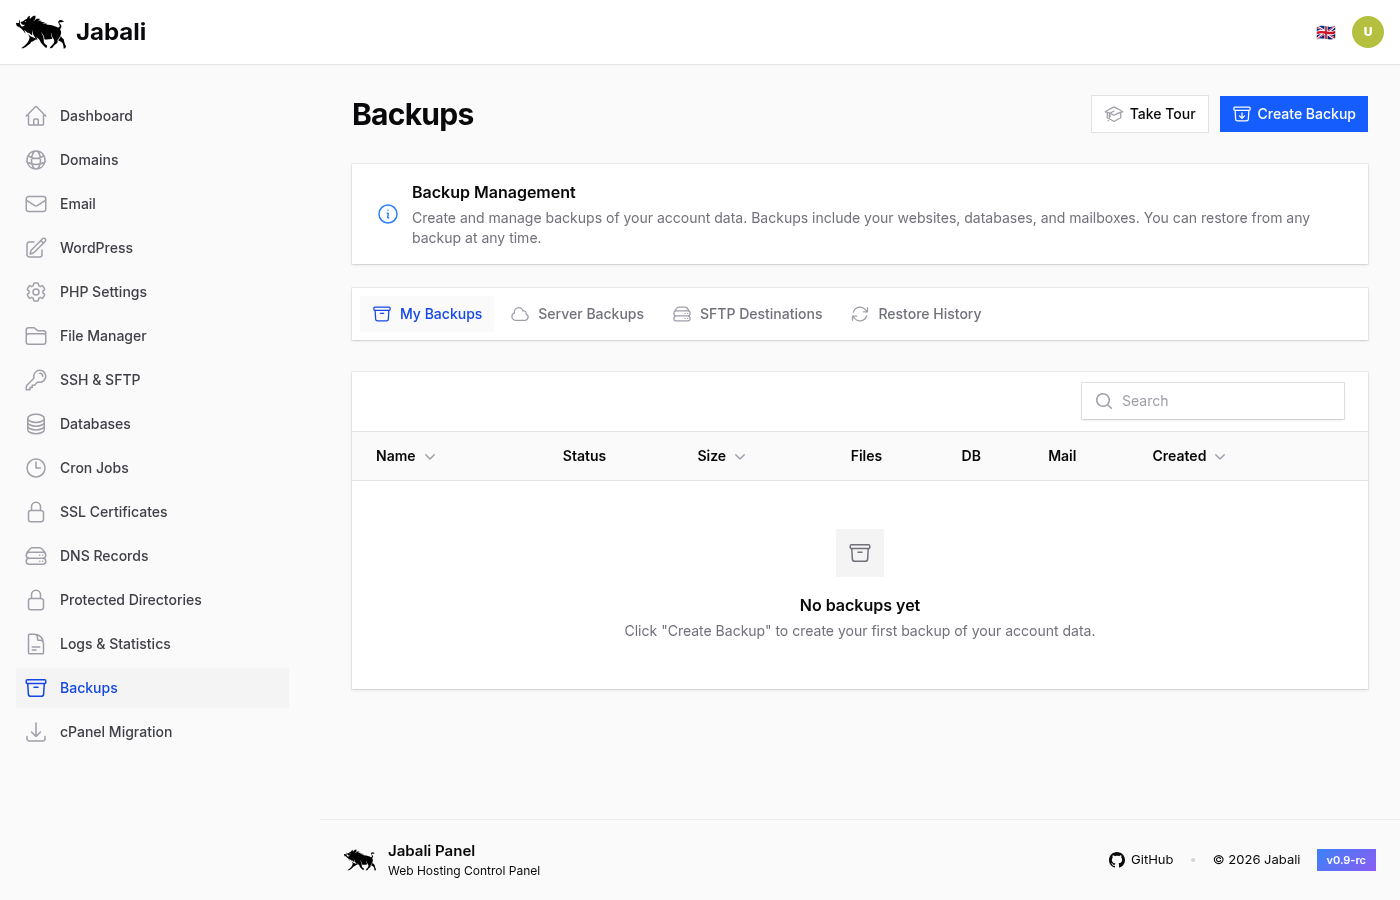1400x900 pixels.
Task: Open the user avatar menu
Action: point(1368,31)
